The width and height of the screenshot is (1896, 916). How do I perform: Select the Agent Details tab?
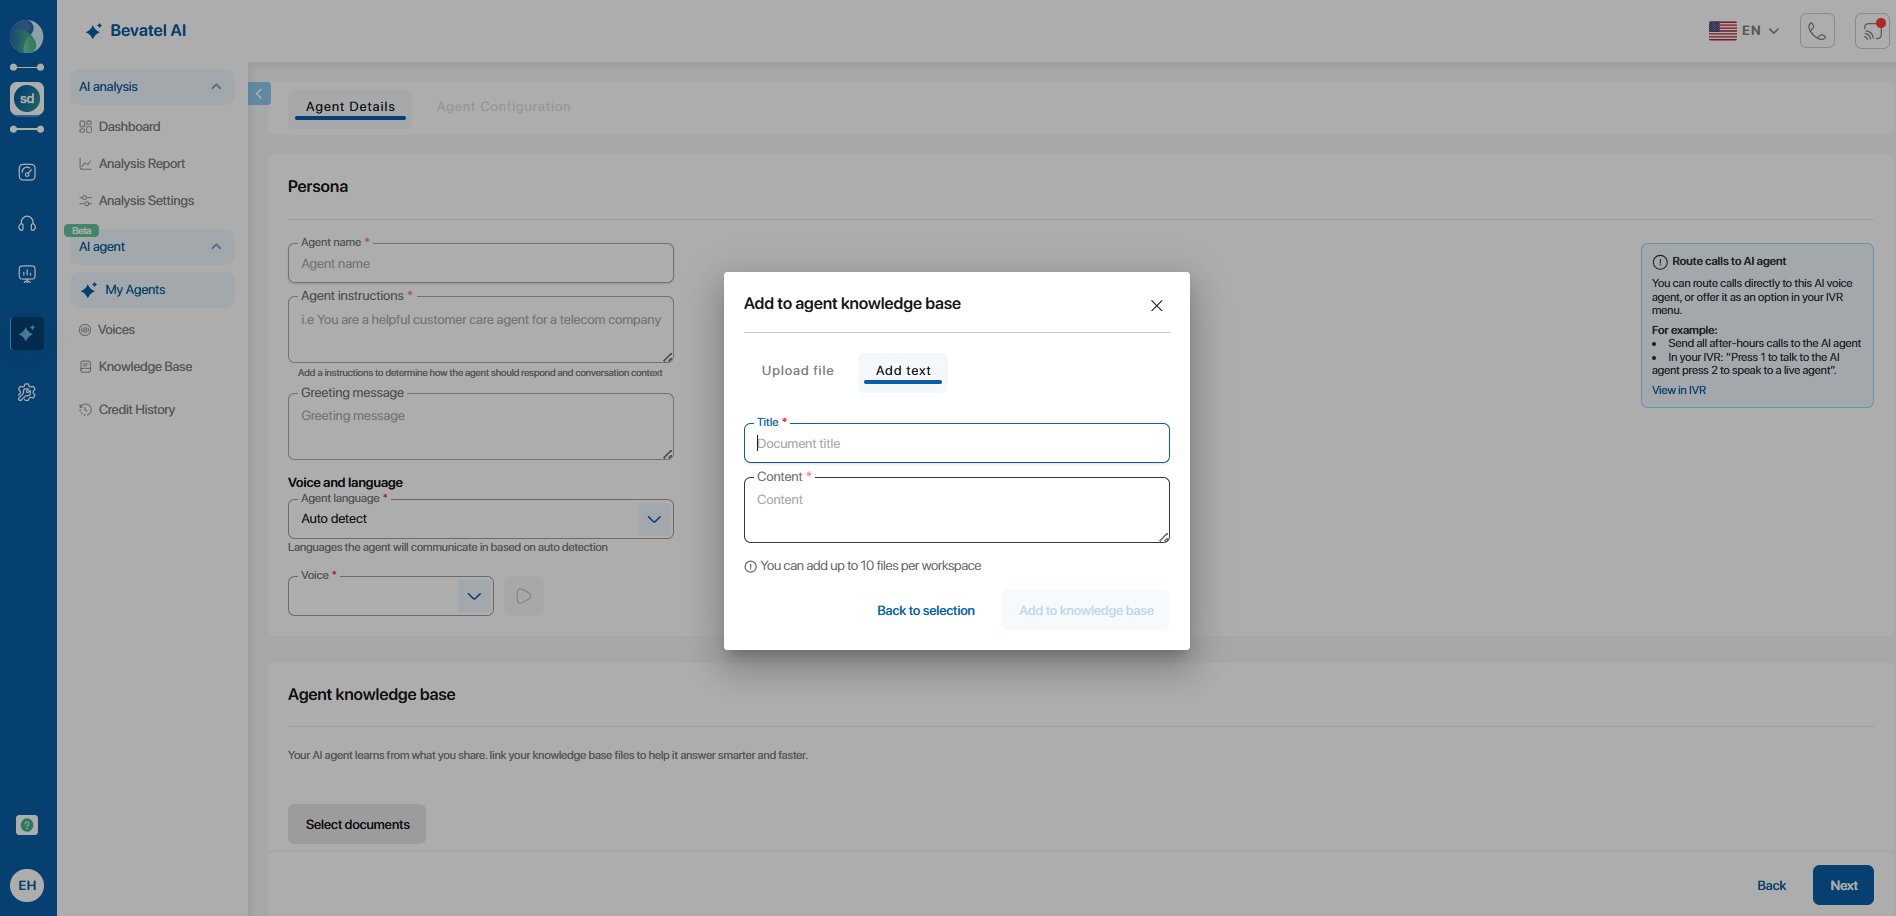[350, 107]
